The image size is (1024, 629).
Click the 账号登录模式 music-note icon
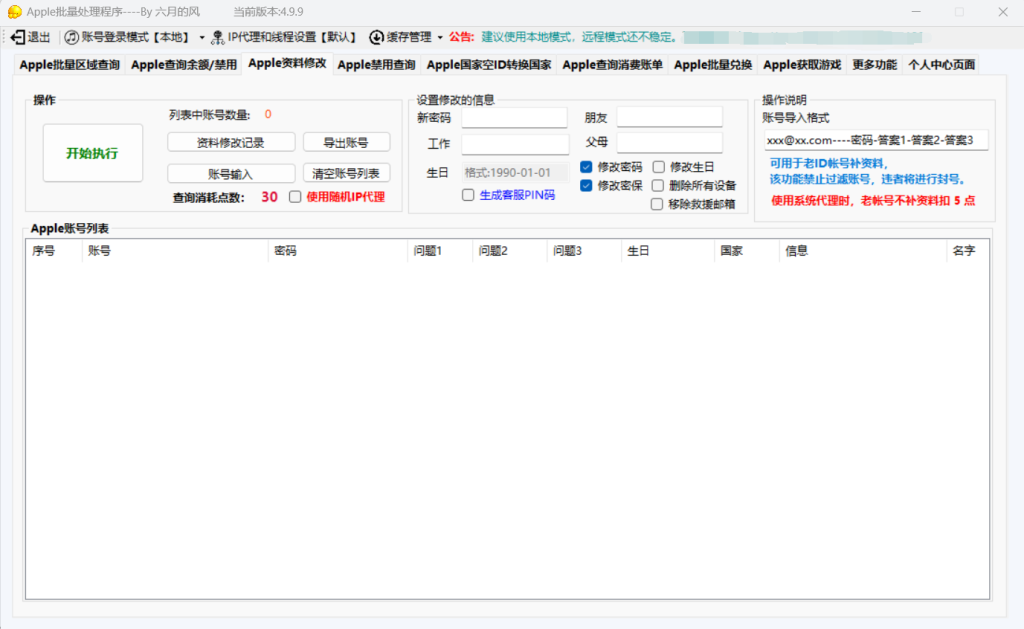pyautogui.click(x=72, y=37)
